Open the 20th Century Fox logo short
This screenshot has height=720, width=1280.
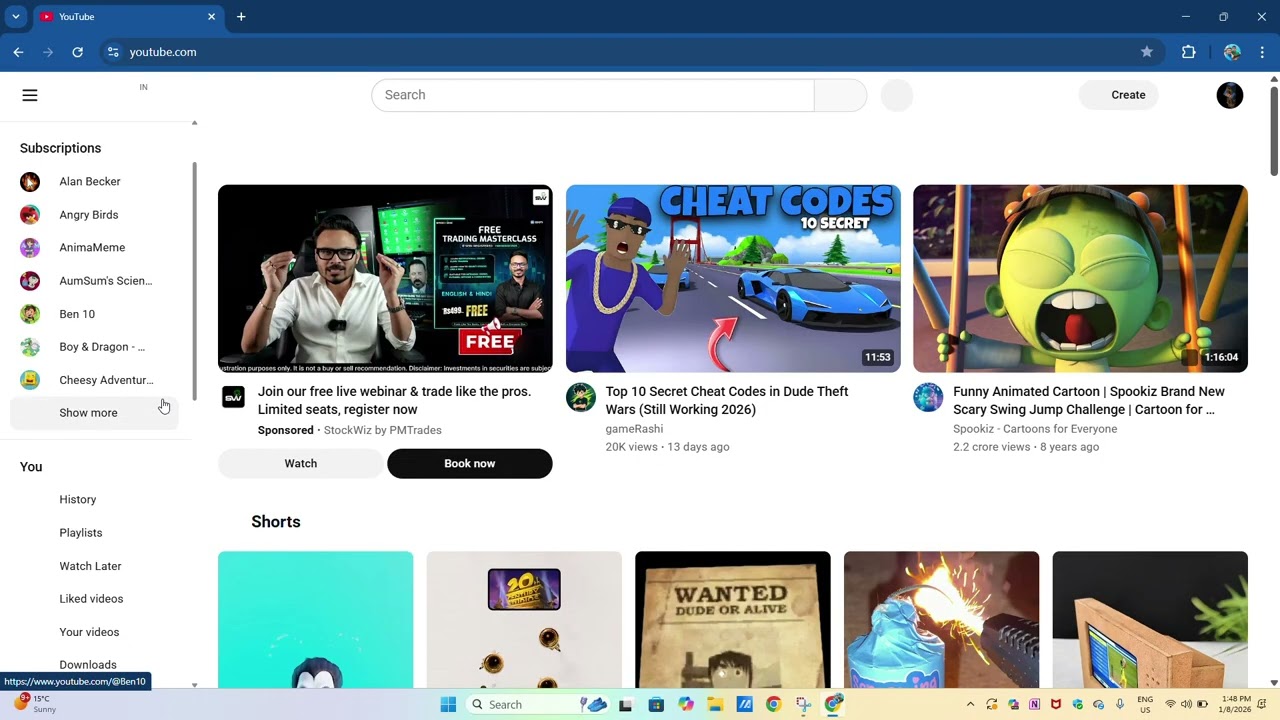coord(524,620)
